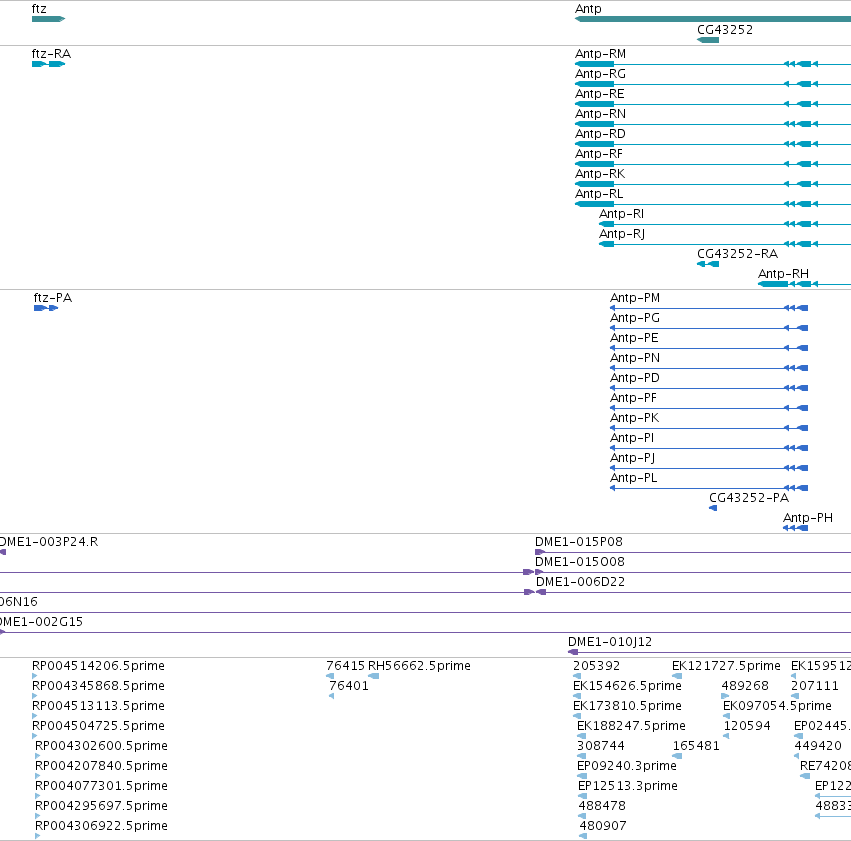Select the EK097054.5prime EST label

click(x=777, y=706)
